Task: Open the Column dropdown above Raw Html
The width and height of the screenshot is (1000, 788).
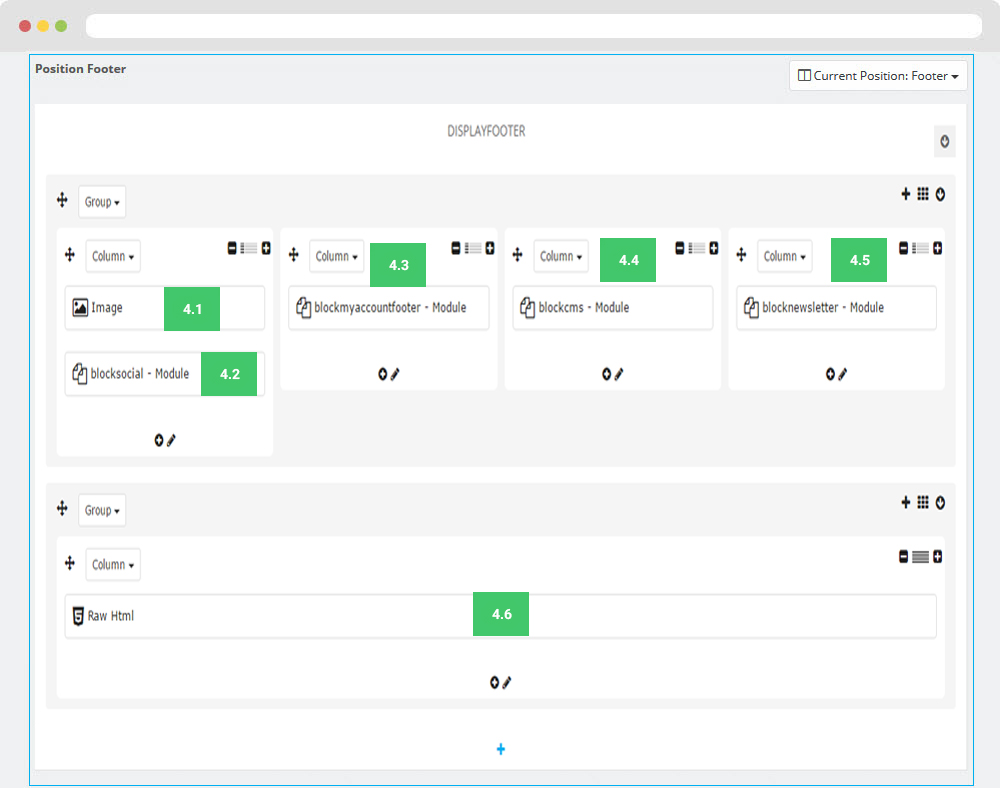Action: click(x=113, y=564)
